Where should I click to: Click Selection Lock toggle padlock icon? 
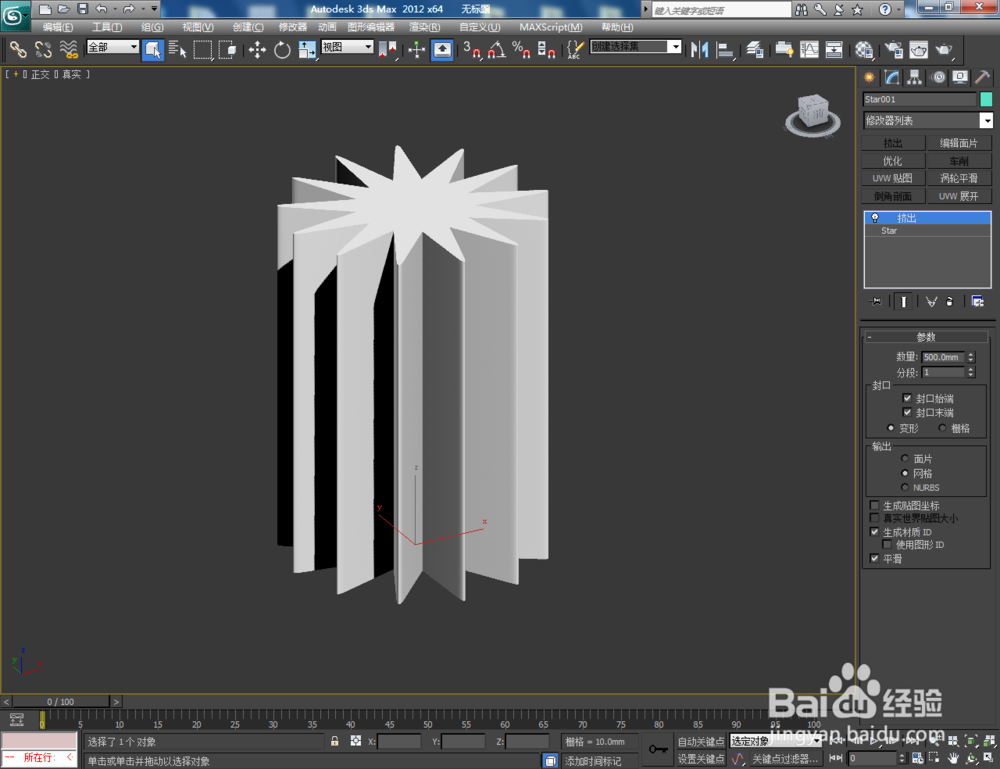tap(334, 741)
